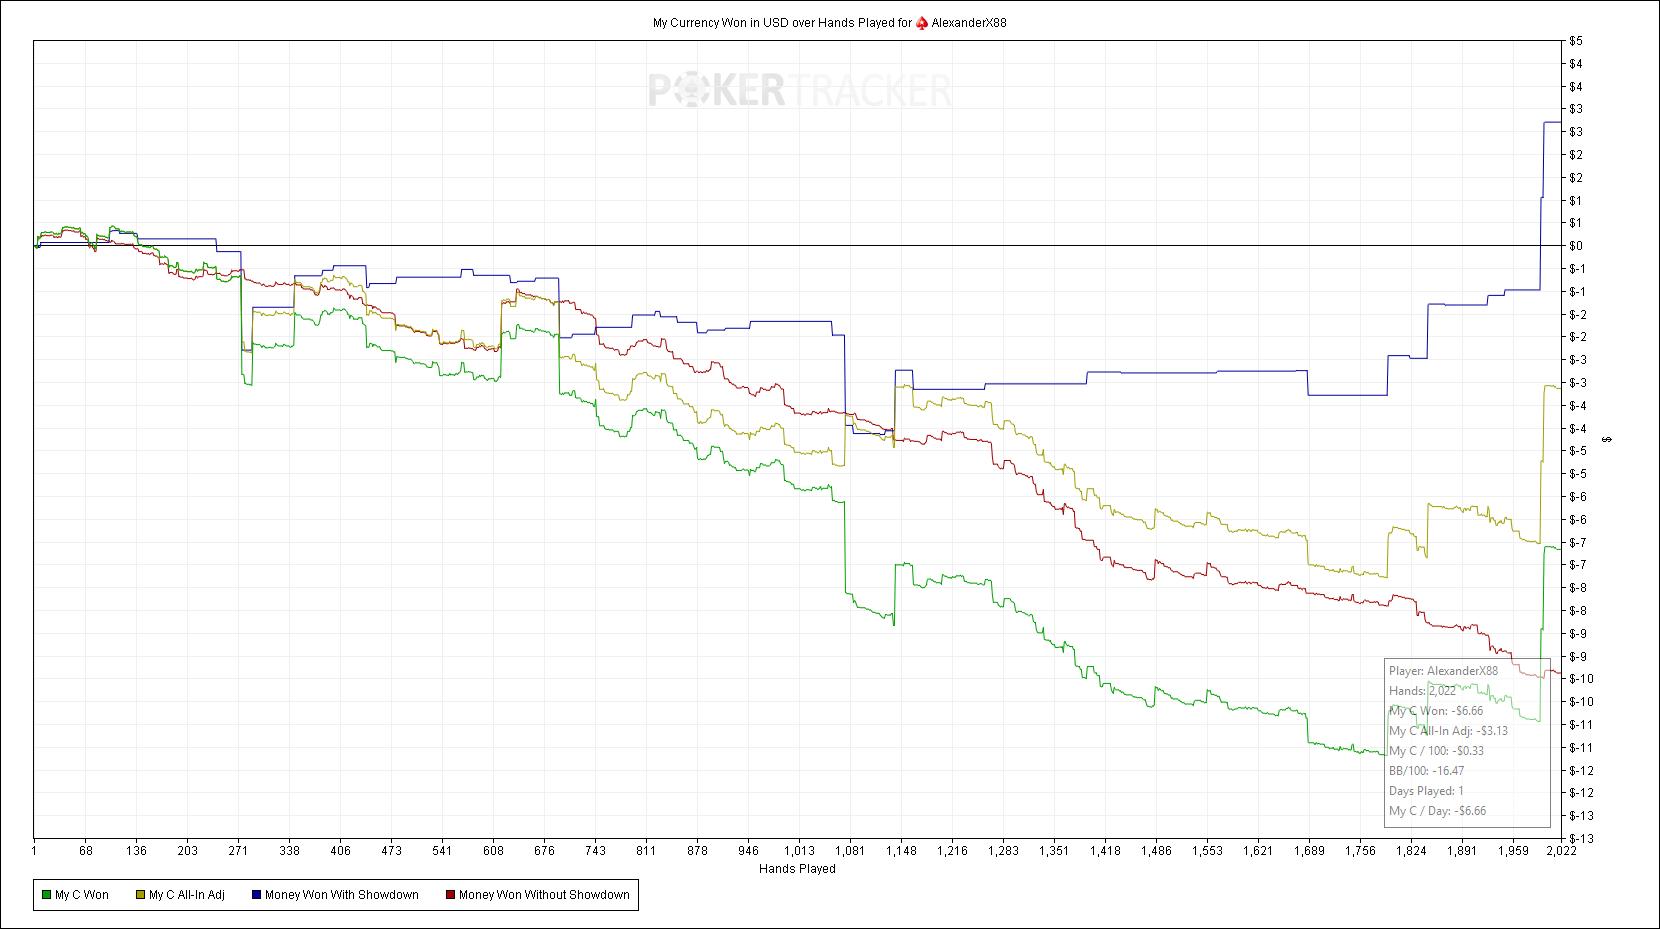This screenshot has height=929, width=1660.
Task: Click the 68 tick on x-axis
Action: [x=85, y=851]
